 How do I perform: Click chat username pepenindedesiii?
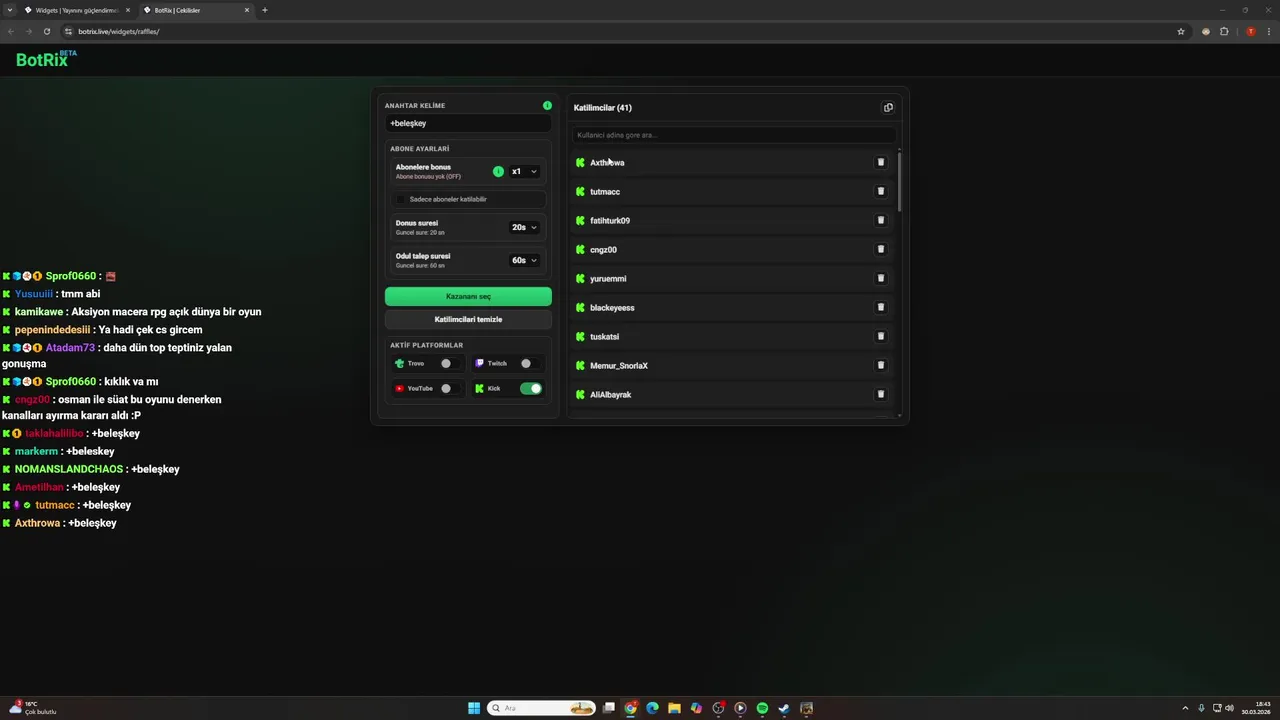[x=53, y=330]
